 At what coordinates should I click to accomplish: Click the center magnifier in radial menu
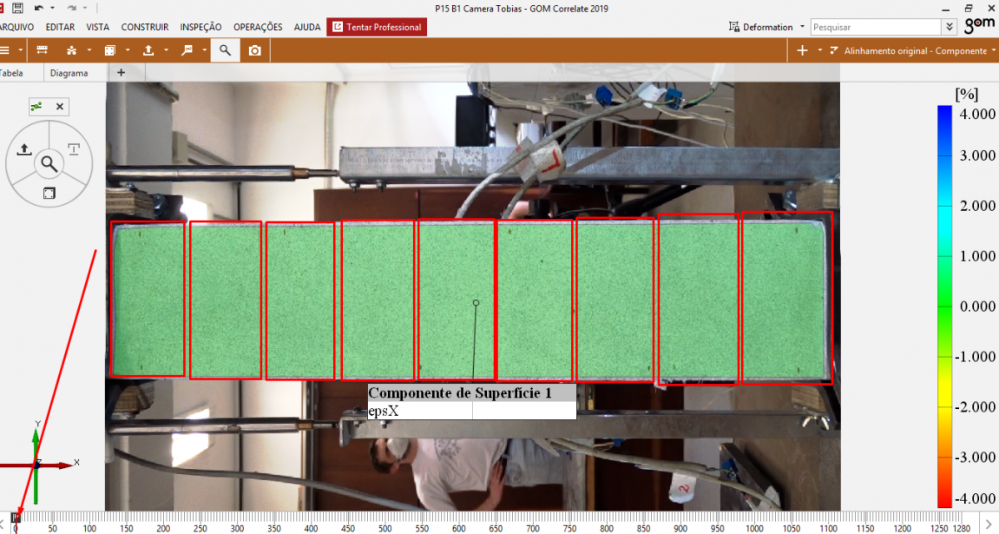click(x=48, y=162)
